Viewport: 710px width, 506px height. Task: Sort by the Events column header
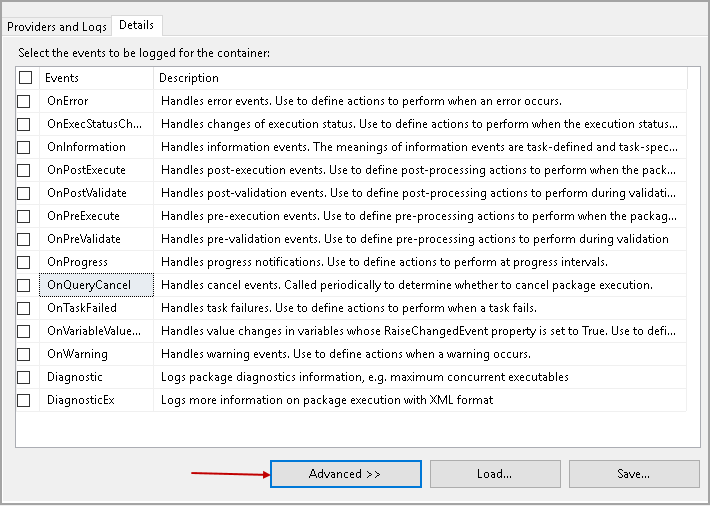pyautogui.click(x=95, y=78)
